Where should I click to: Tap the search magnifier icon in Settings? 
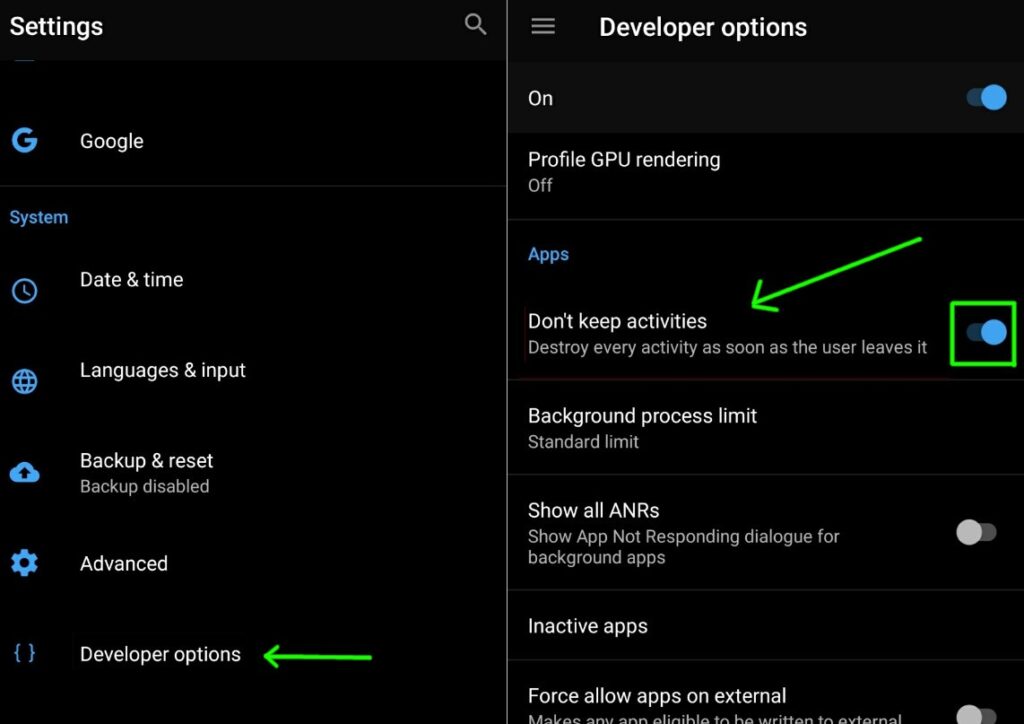click(x=475, y=25)
